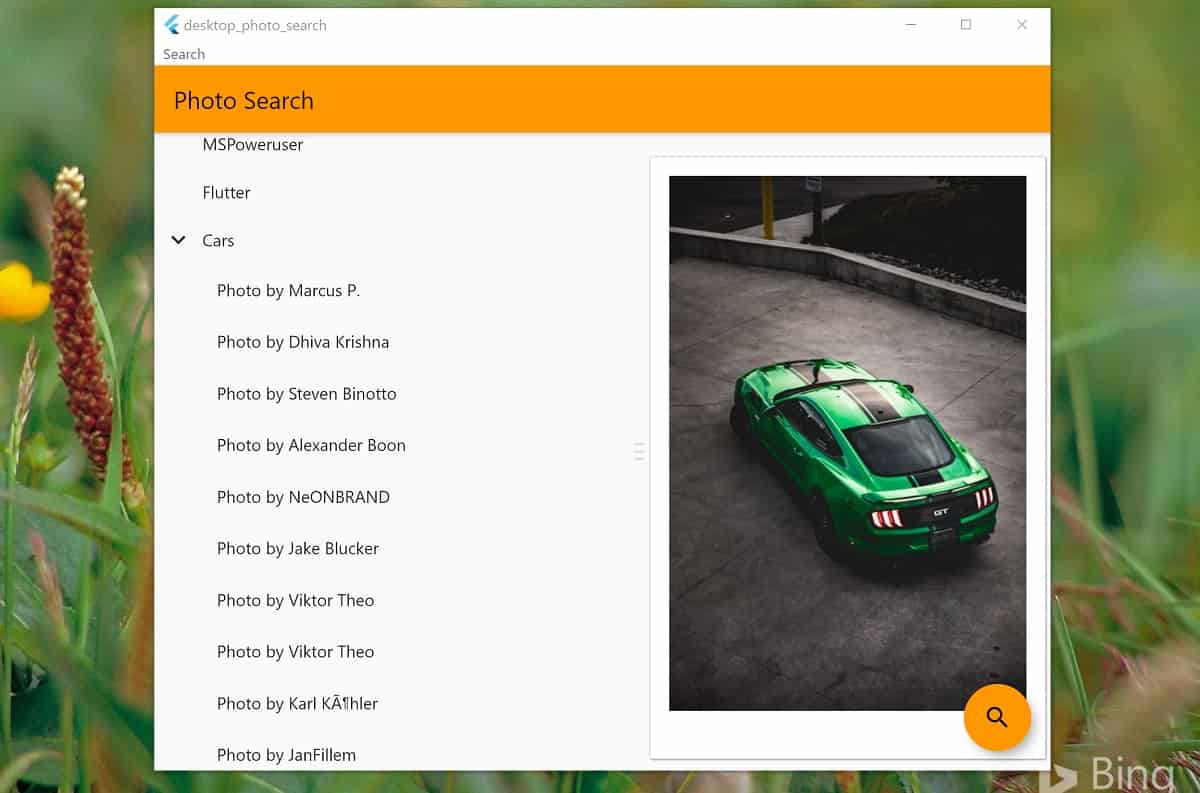Open Photo by Marcus P.
This screenshot has width=1200, height=793.
(x=288, y=290)
